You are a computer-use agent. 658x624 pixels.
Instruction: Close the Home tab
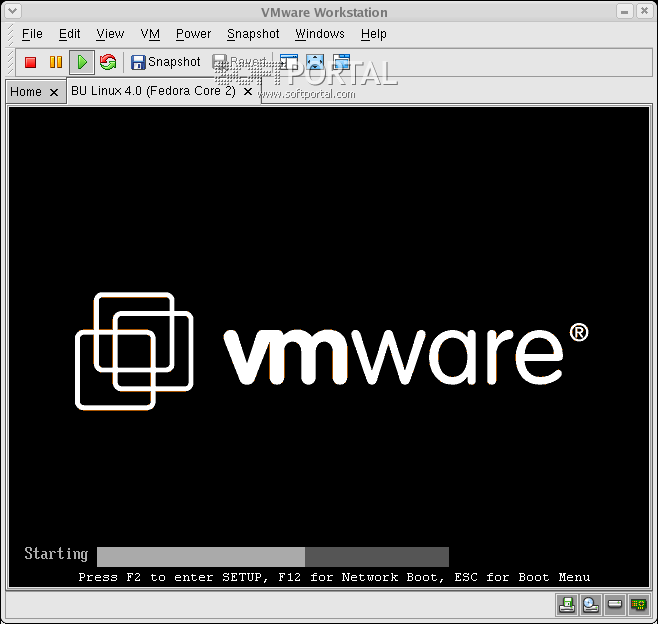click(x=54, y=92)
